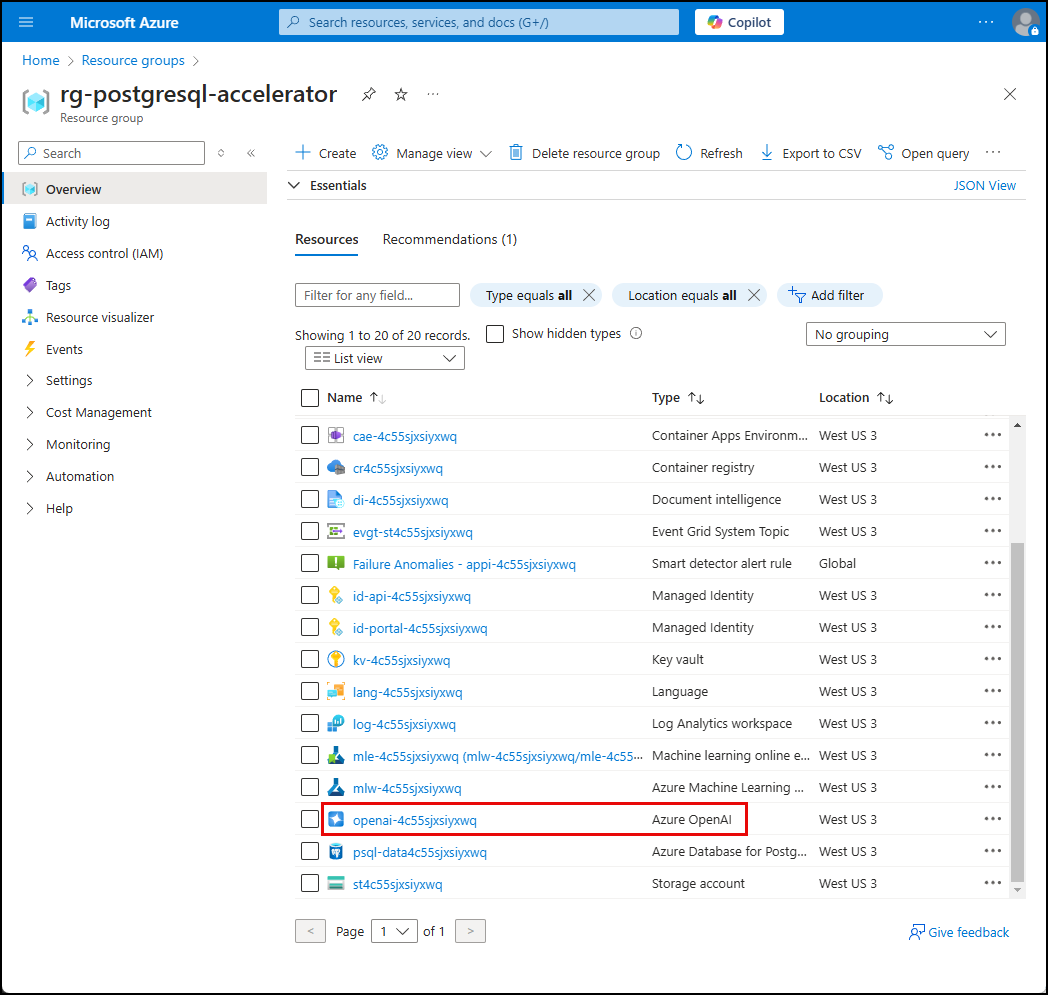Open the info icon beside Show hidden types
This screenshot has height=995, width=1048.
click(x=636, y=334)
